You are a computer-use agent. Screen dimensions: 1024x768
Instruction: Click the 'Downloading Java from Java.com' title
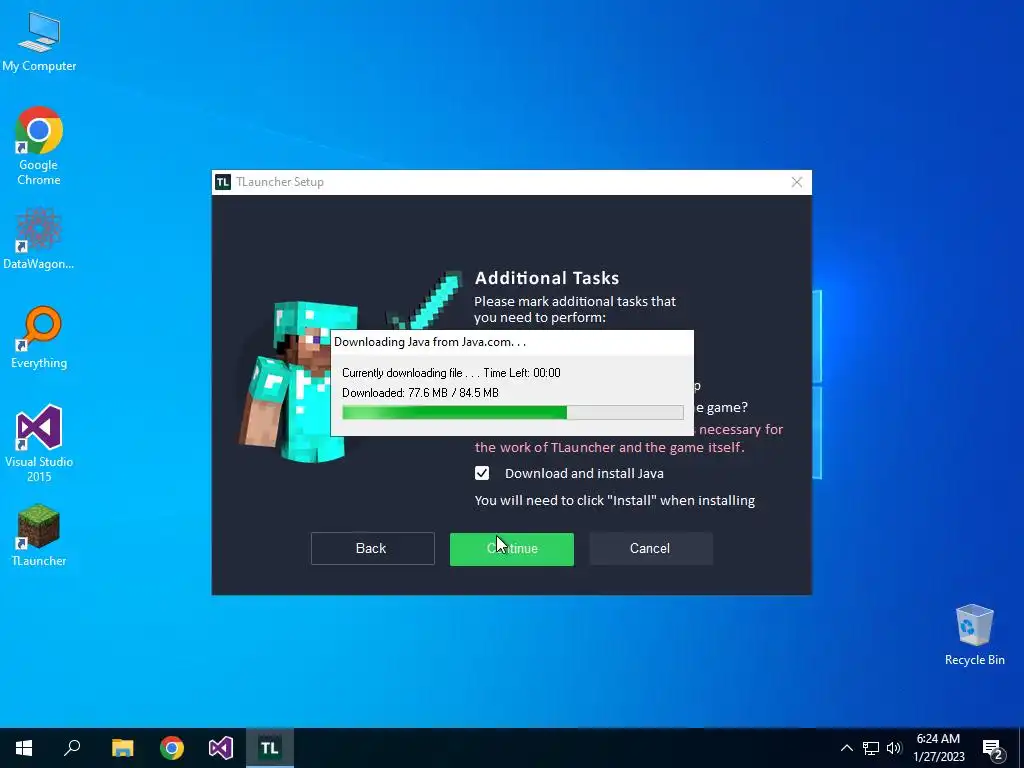(430, 342)
